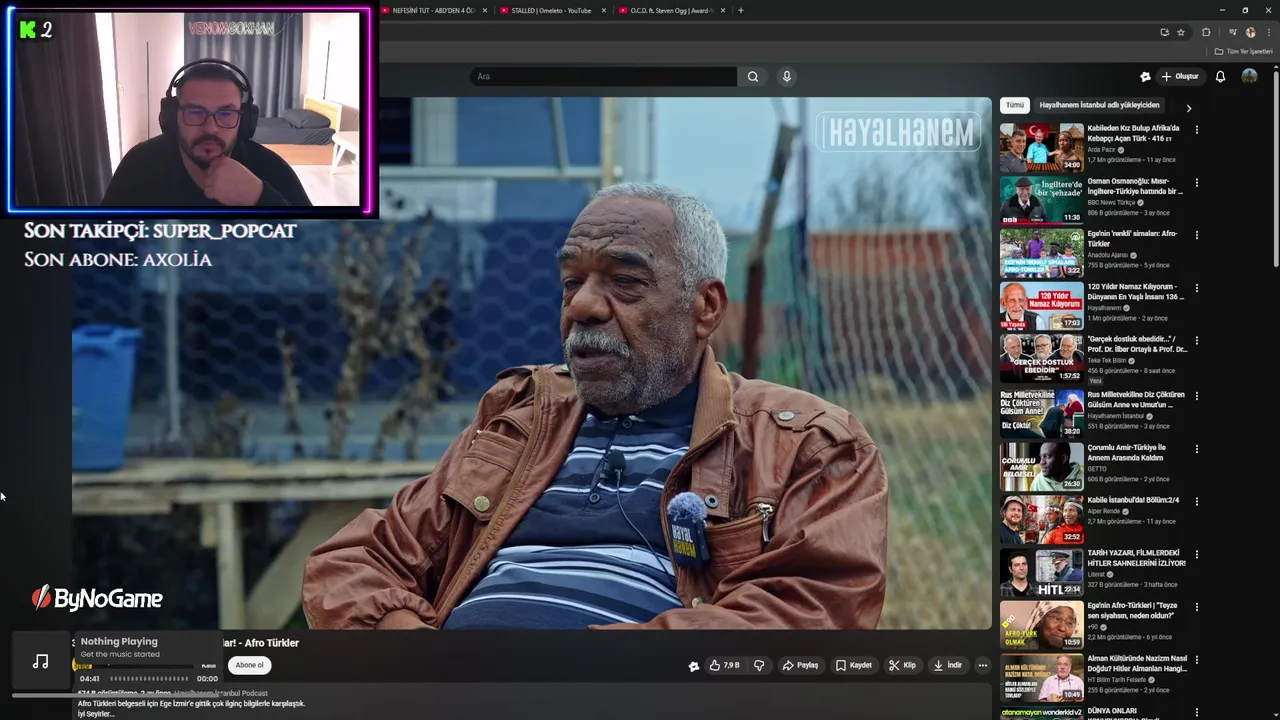Image resolution: width=1280 pixels, height=720 pixels.
Task: Save the video with Kaydet
Action: click(854, 665)
